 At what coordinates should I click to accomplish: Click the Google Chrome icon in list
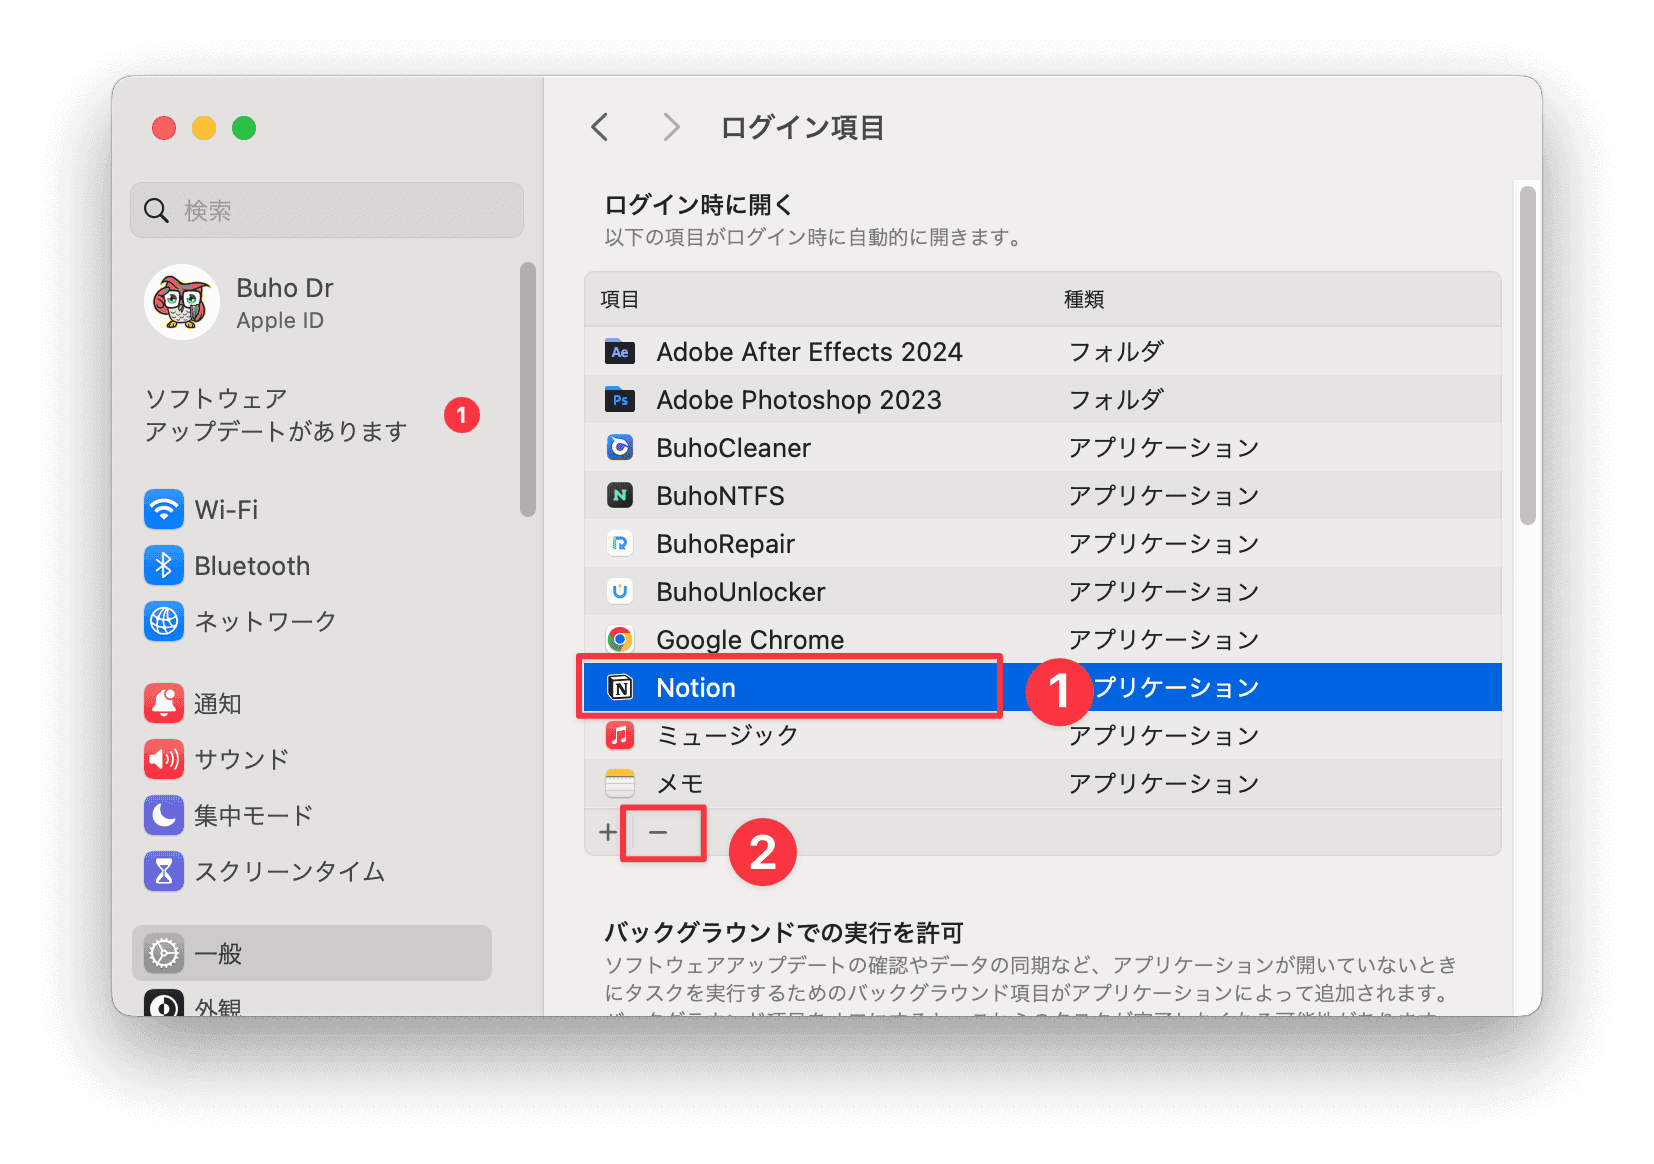[620, 639]
